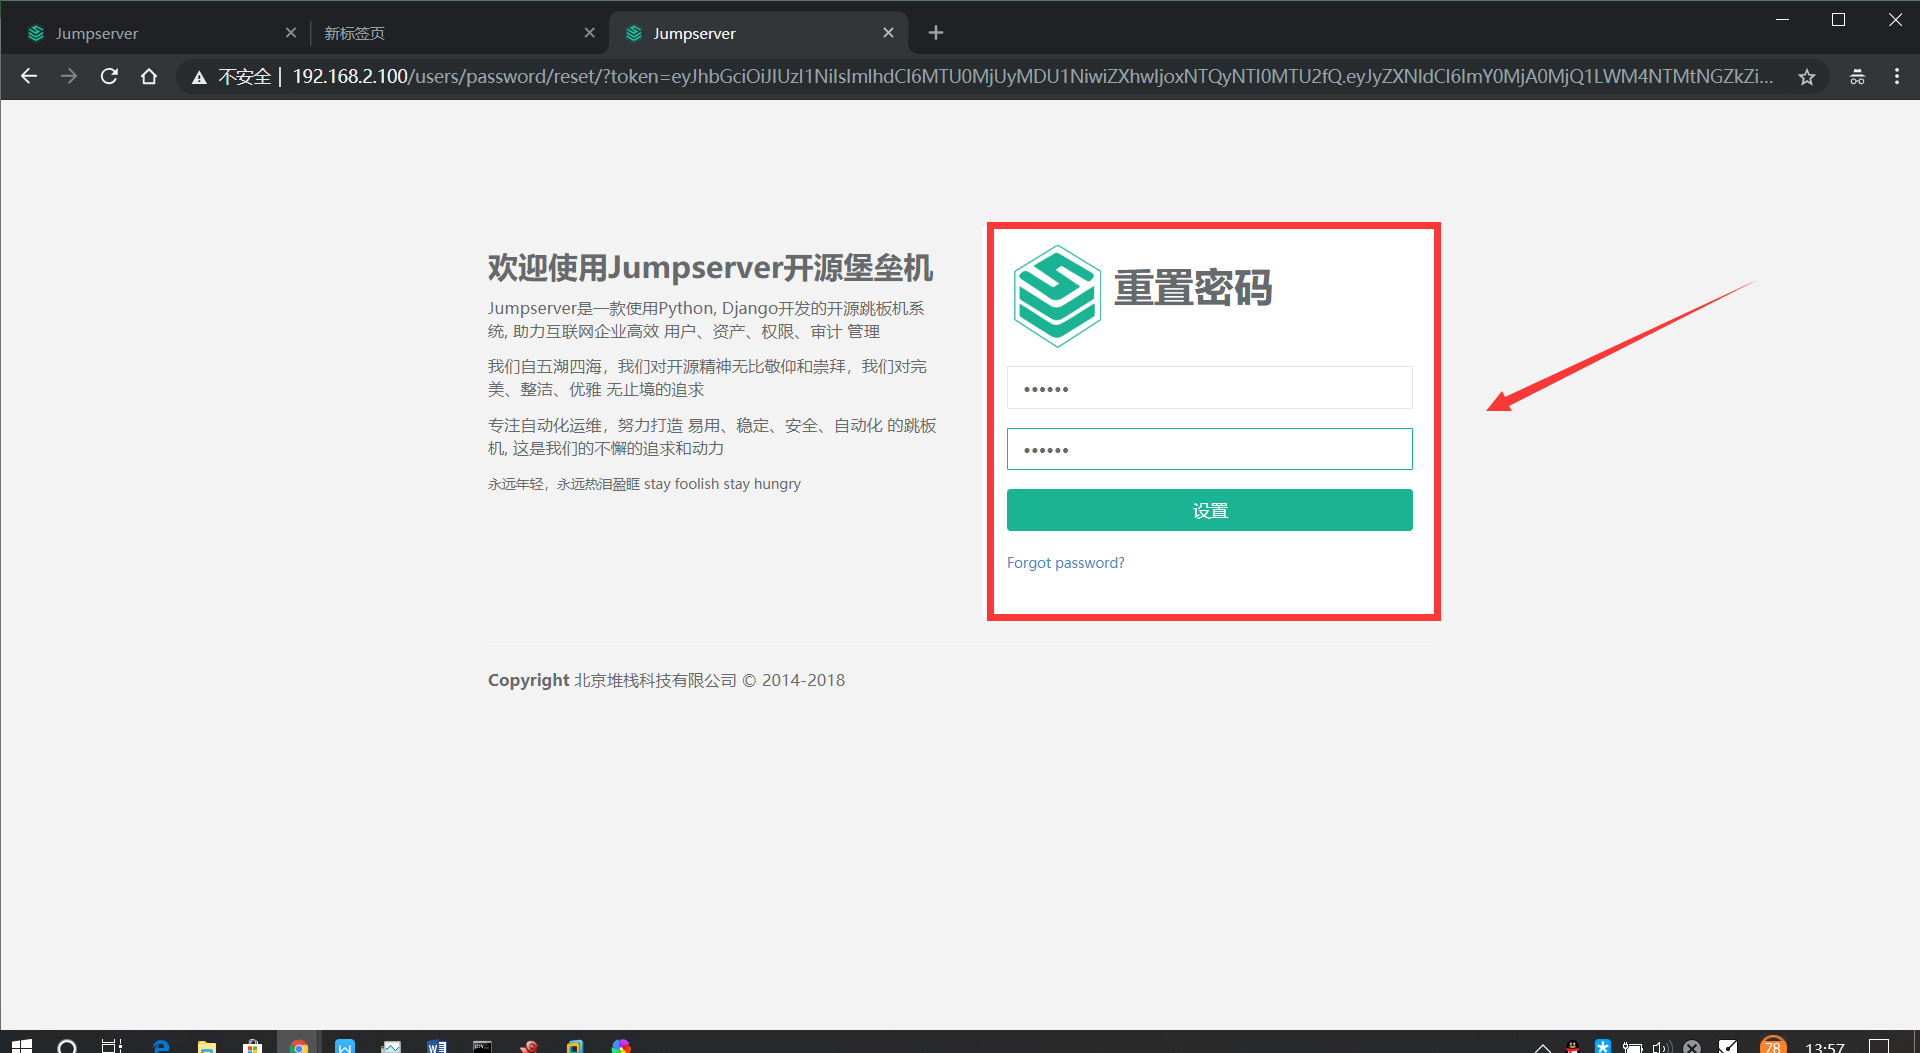Click the Jumpserver logo
Screen dimensions: 1920x1053
(x=1057, y=295)
